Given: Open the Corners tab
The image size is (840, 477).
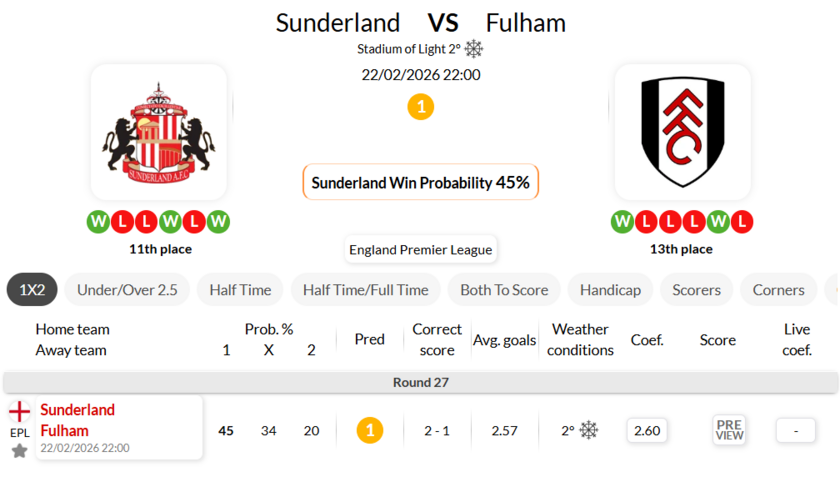Looking at the screenshot, I should (x=778, y=290).
